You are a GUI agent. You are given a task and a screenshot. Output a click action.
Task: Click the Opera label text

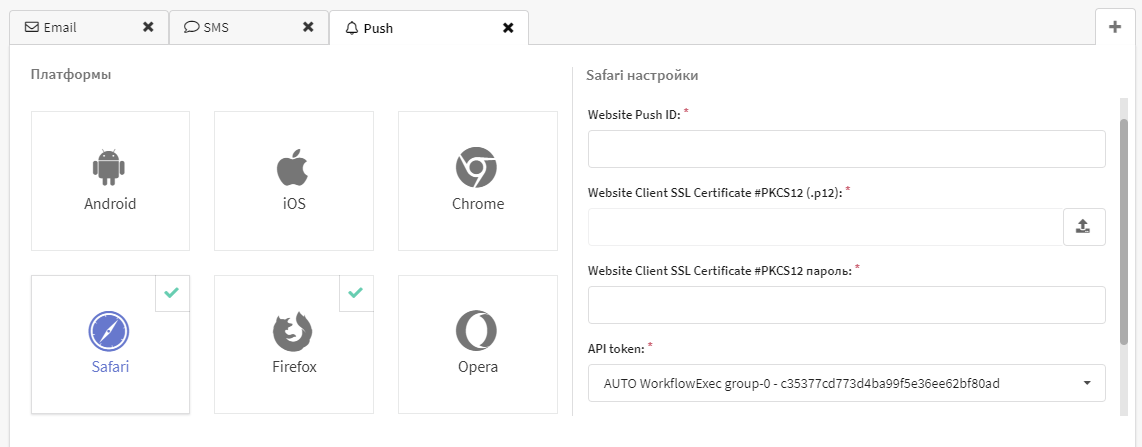478,367
